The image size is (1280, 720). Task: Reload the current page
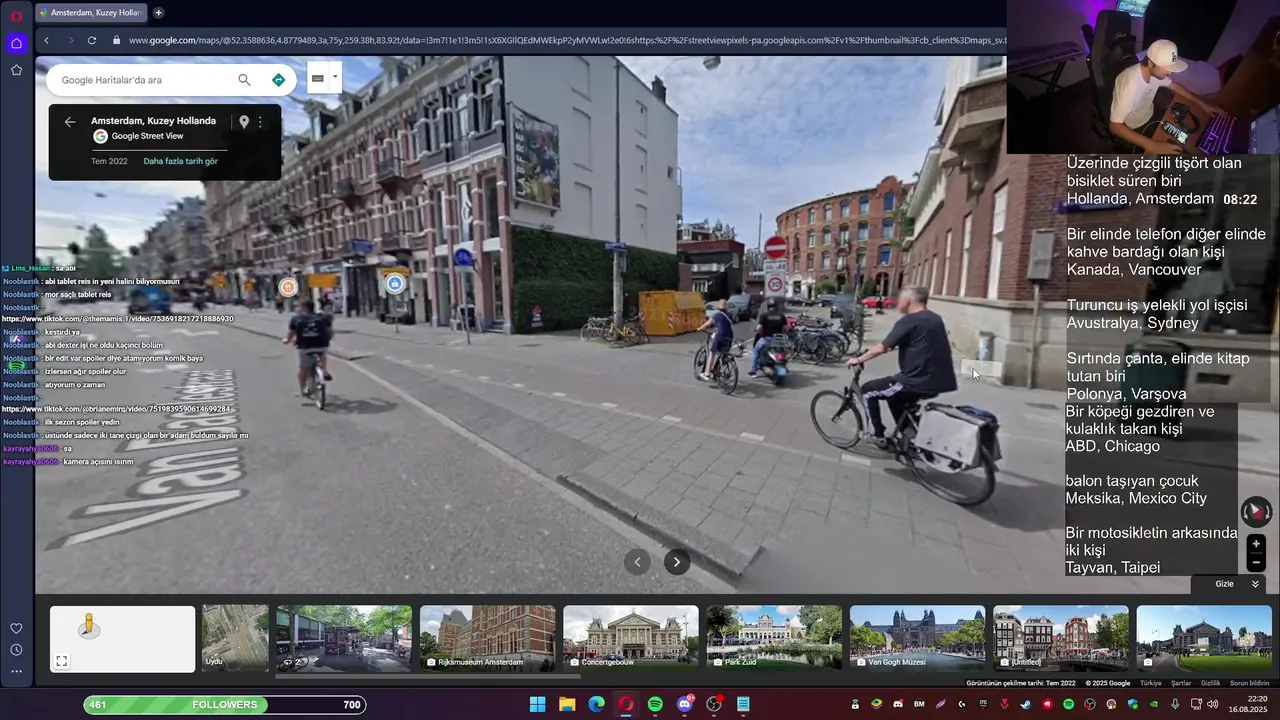(92, 40)
